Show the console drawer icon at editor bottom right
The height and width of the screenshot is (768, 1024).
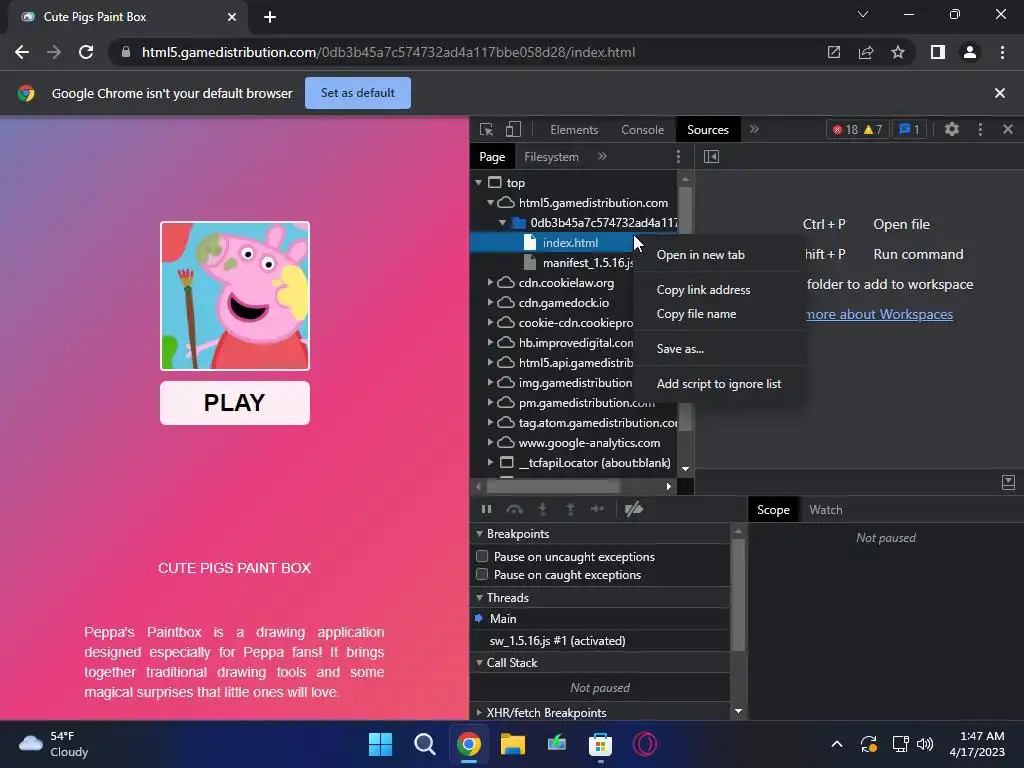point(1008,483)
